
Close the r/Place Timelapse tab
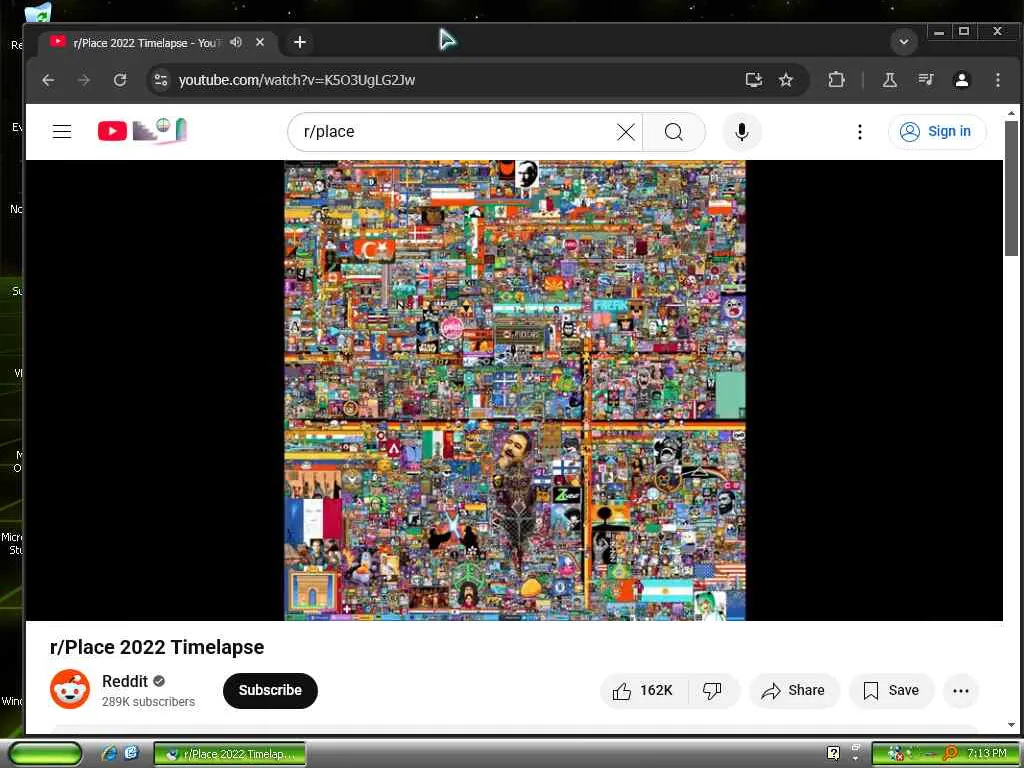pos(260,42)
